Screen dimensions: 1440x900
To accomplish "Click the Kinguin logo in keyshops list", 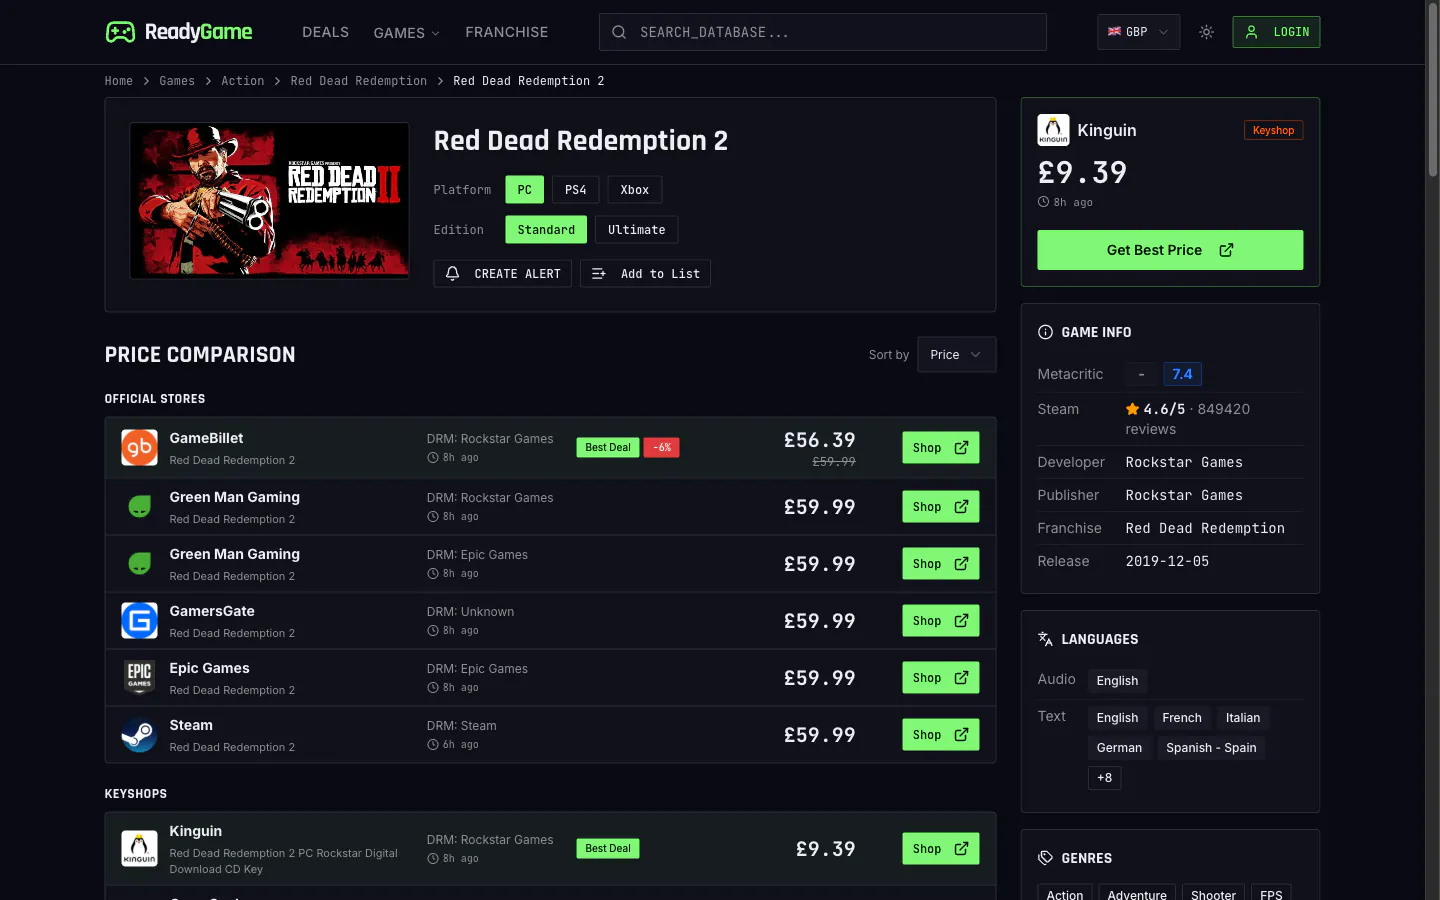I will pos(139,849).
